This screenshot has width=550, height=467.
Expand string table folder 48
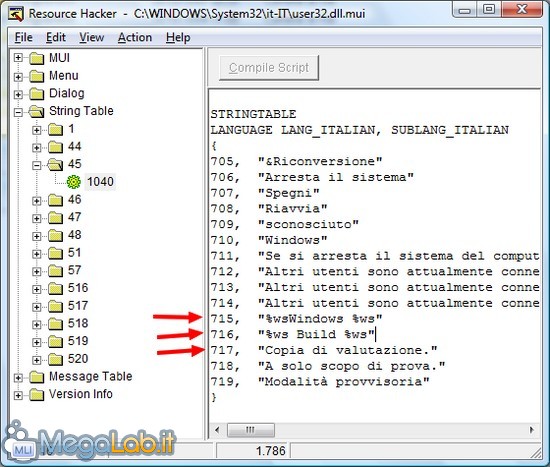pos(36,236)
